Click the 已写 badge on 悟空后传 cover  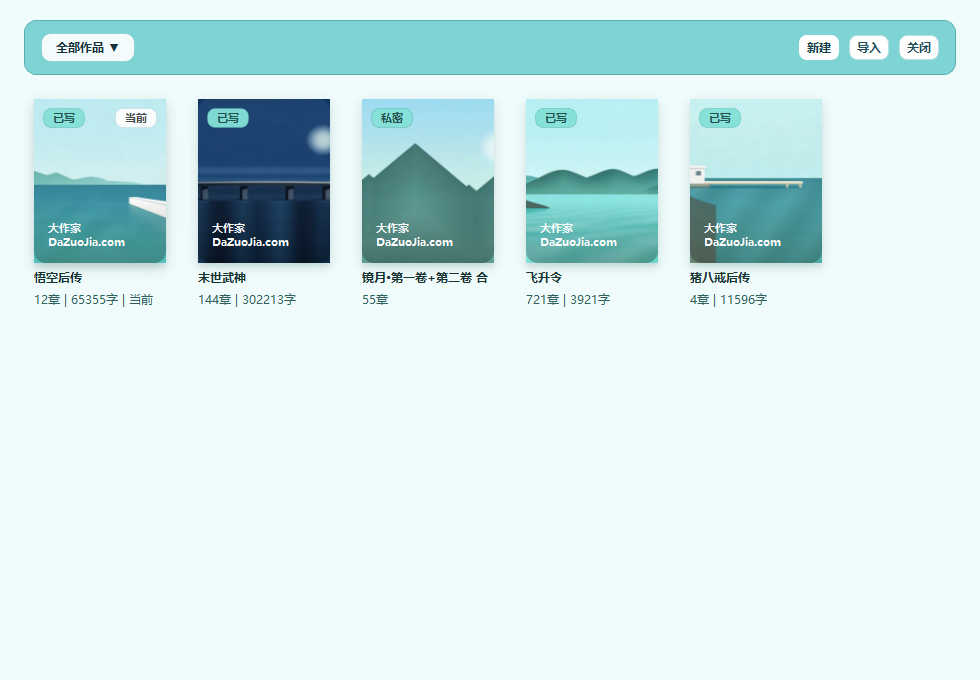coord(64,118)
